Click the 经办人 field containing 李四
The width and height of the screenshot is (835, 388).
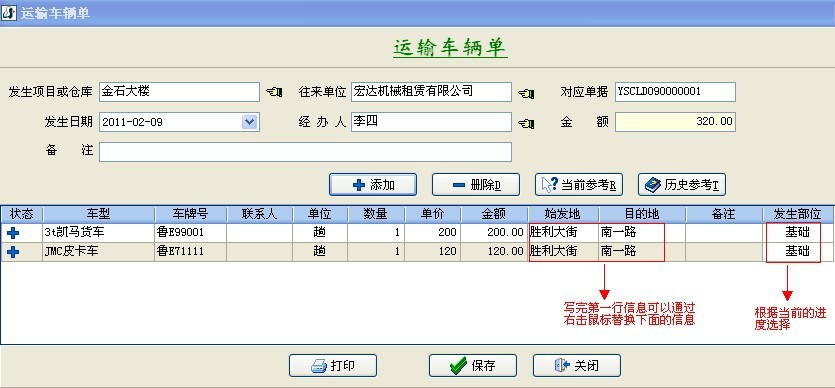coord(431,122)
